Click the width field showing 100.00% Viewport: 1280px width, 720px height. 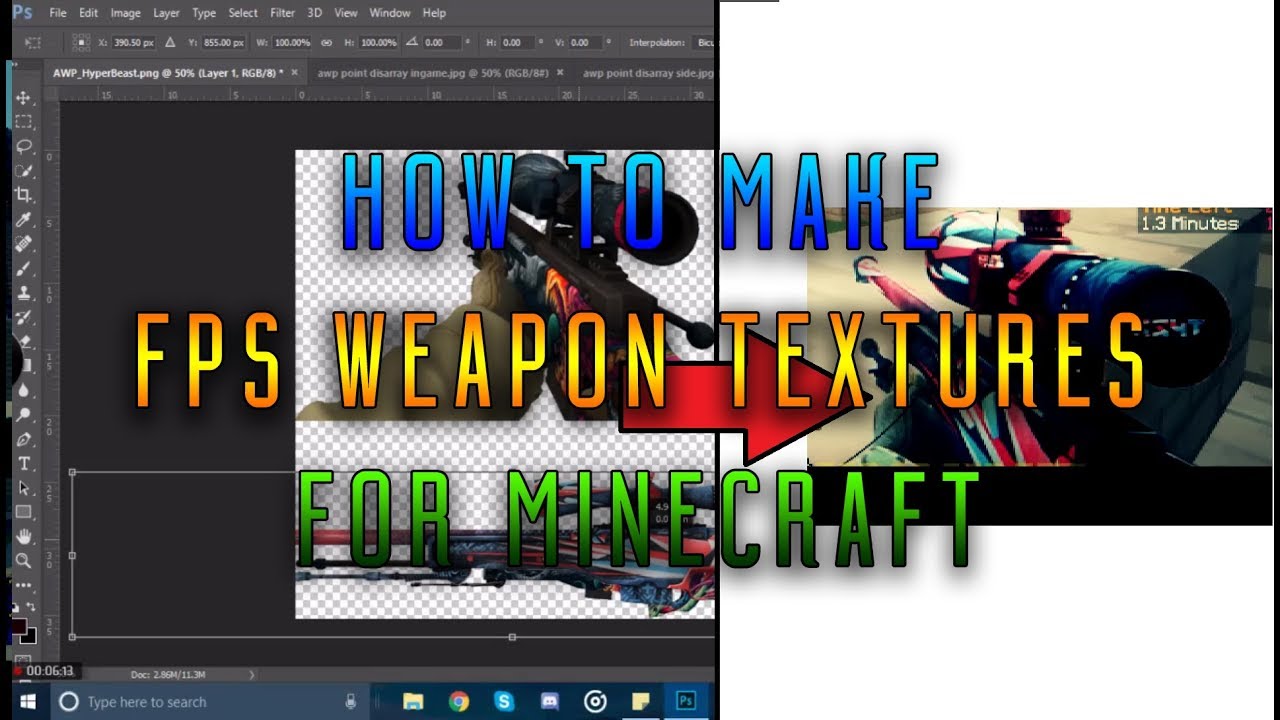[291, 43]
